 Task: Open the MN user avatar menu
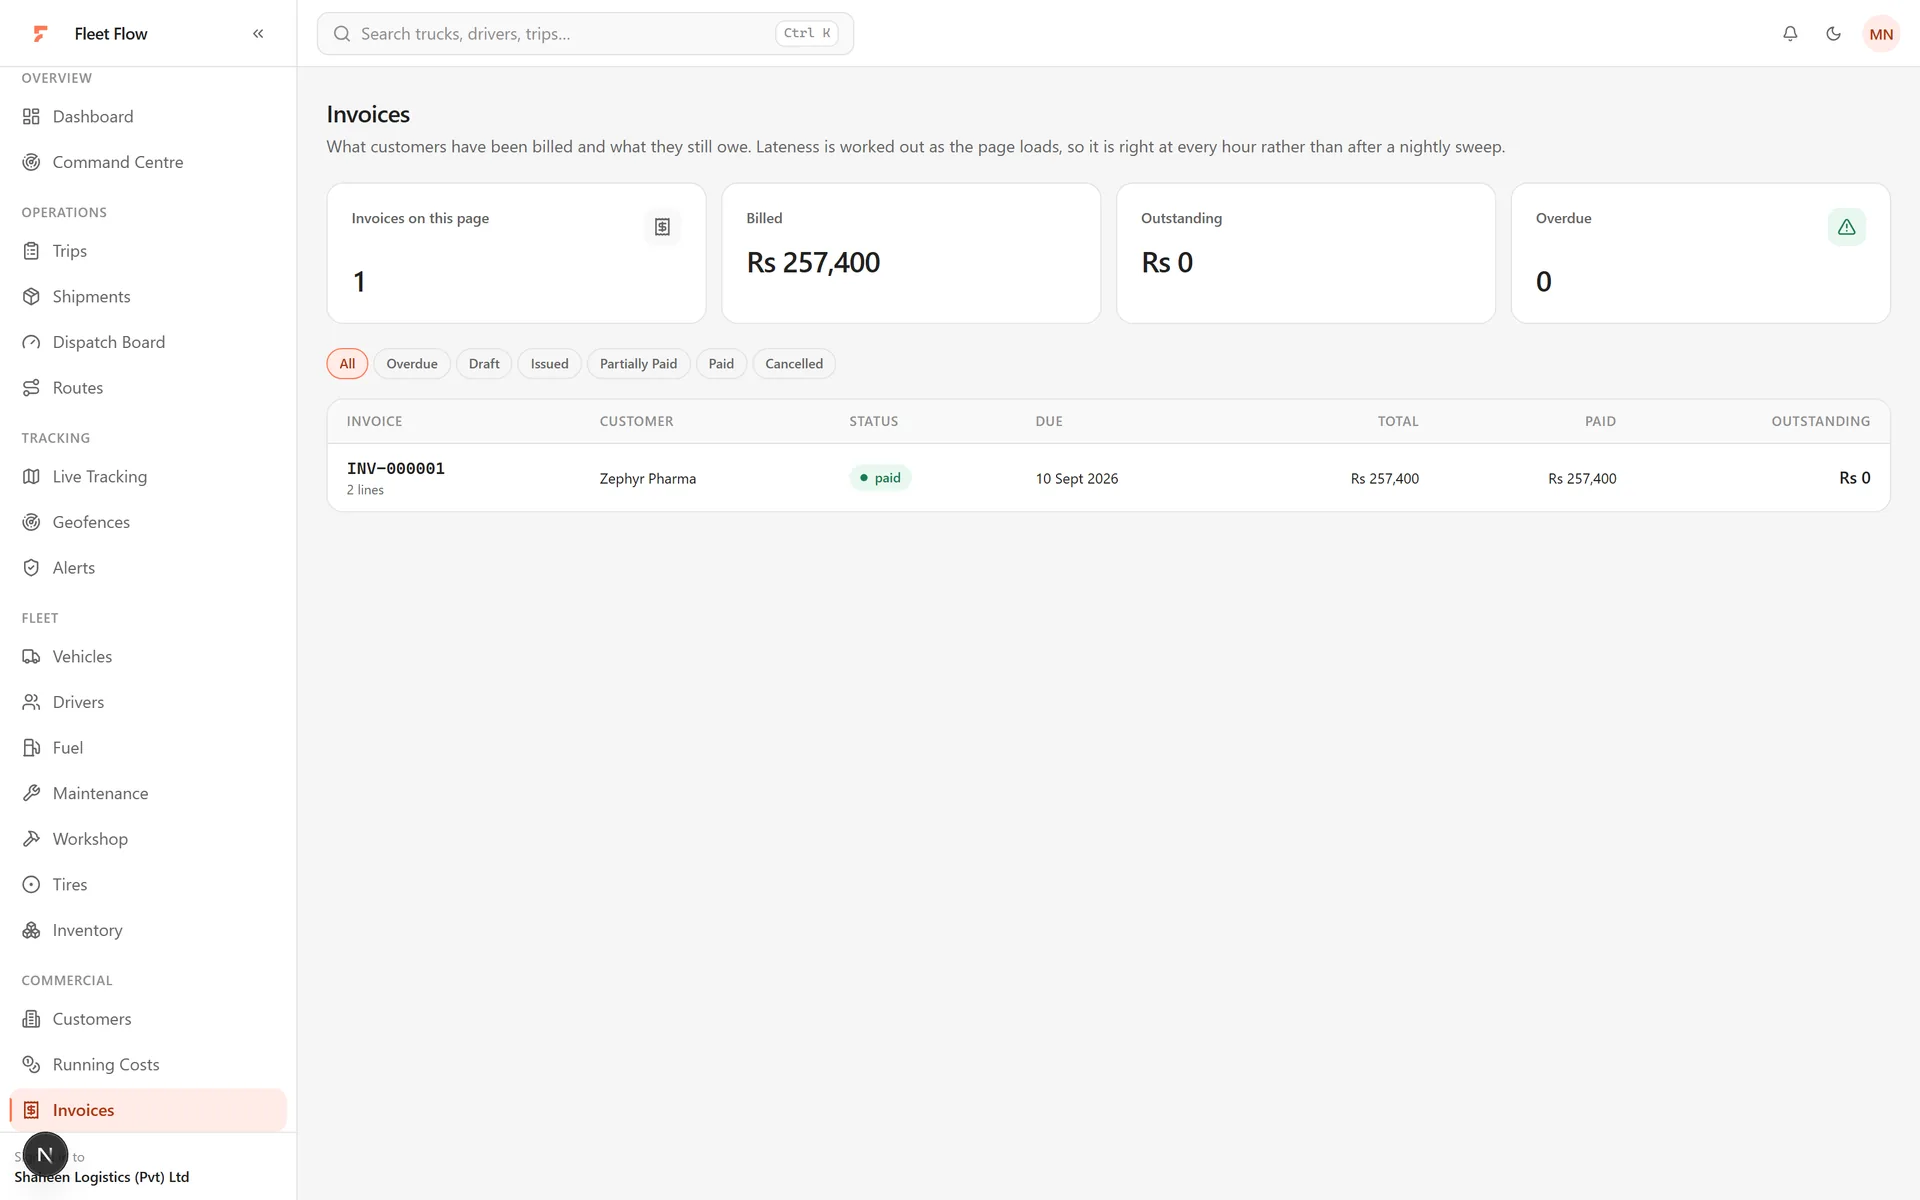pos(1881,34)
